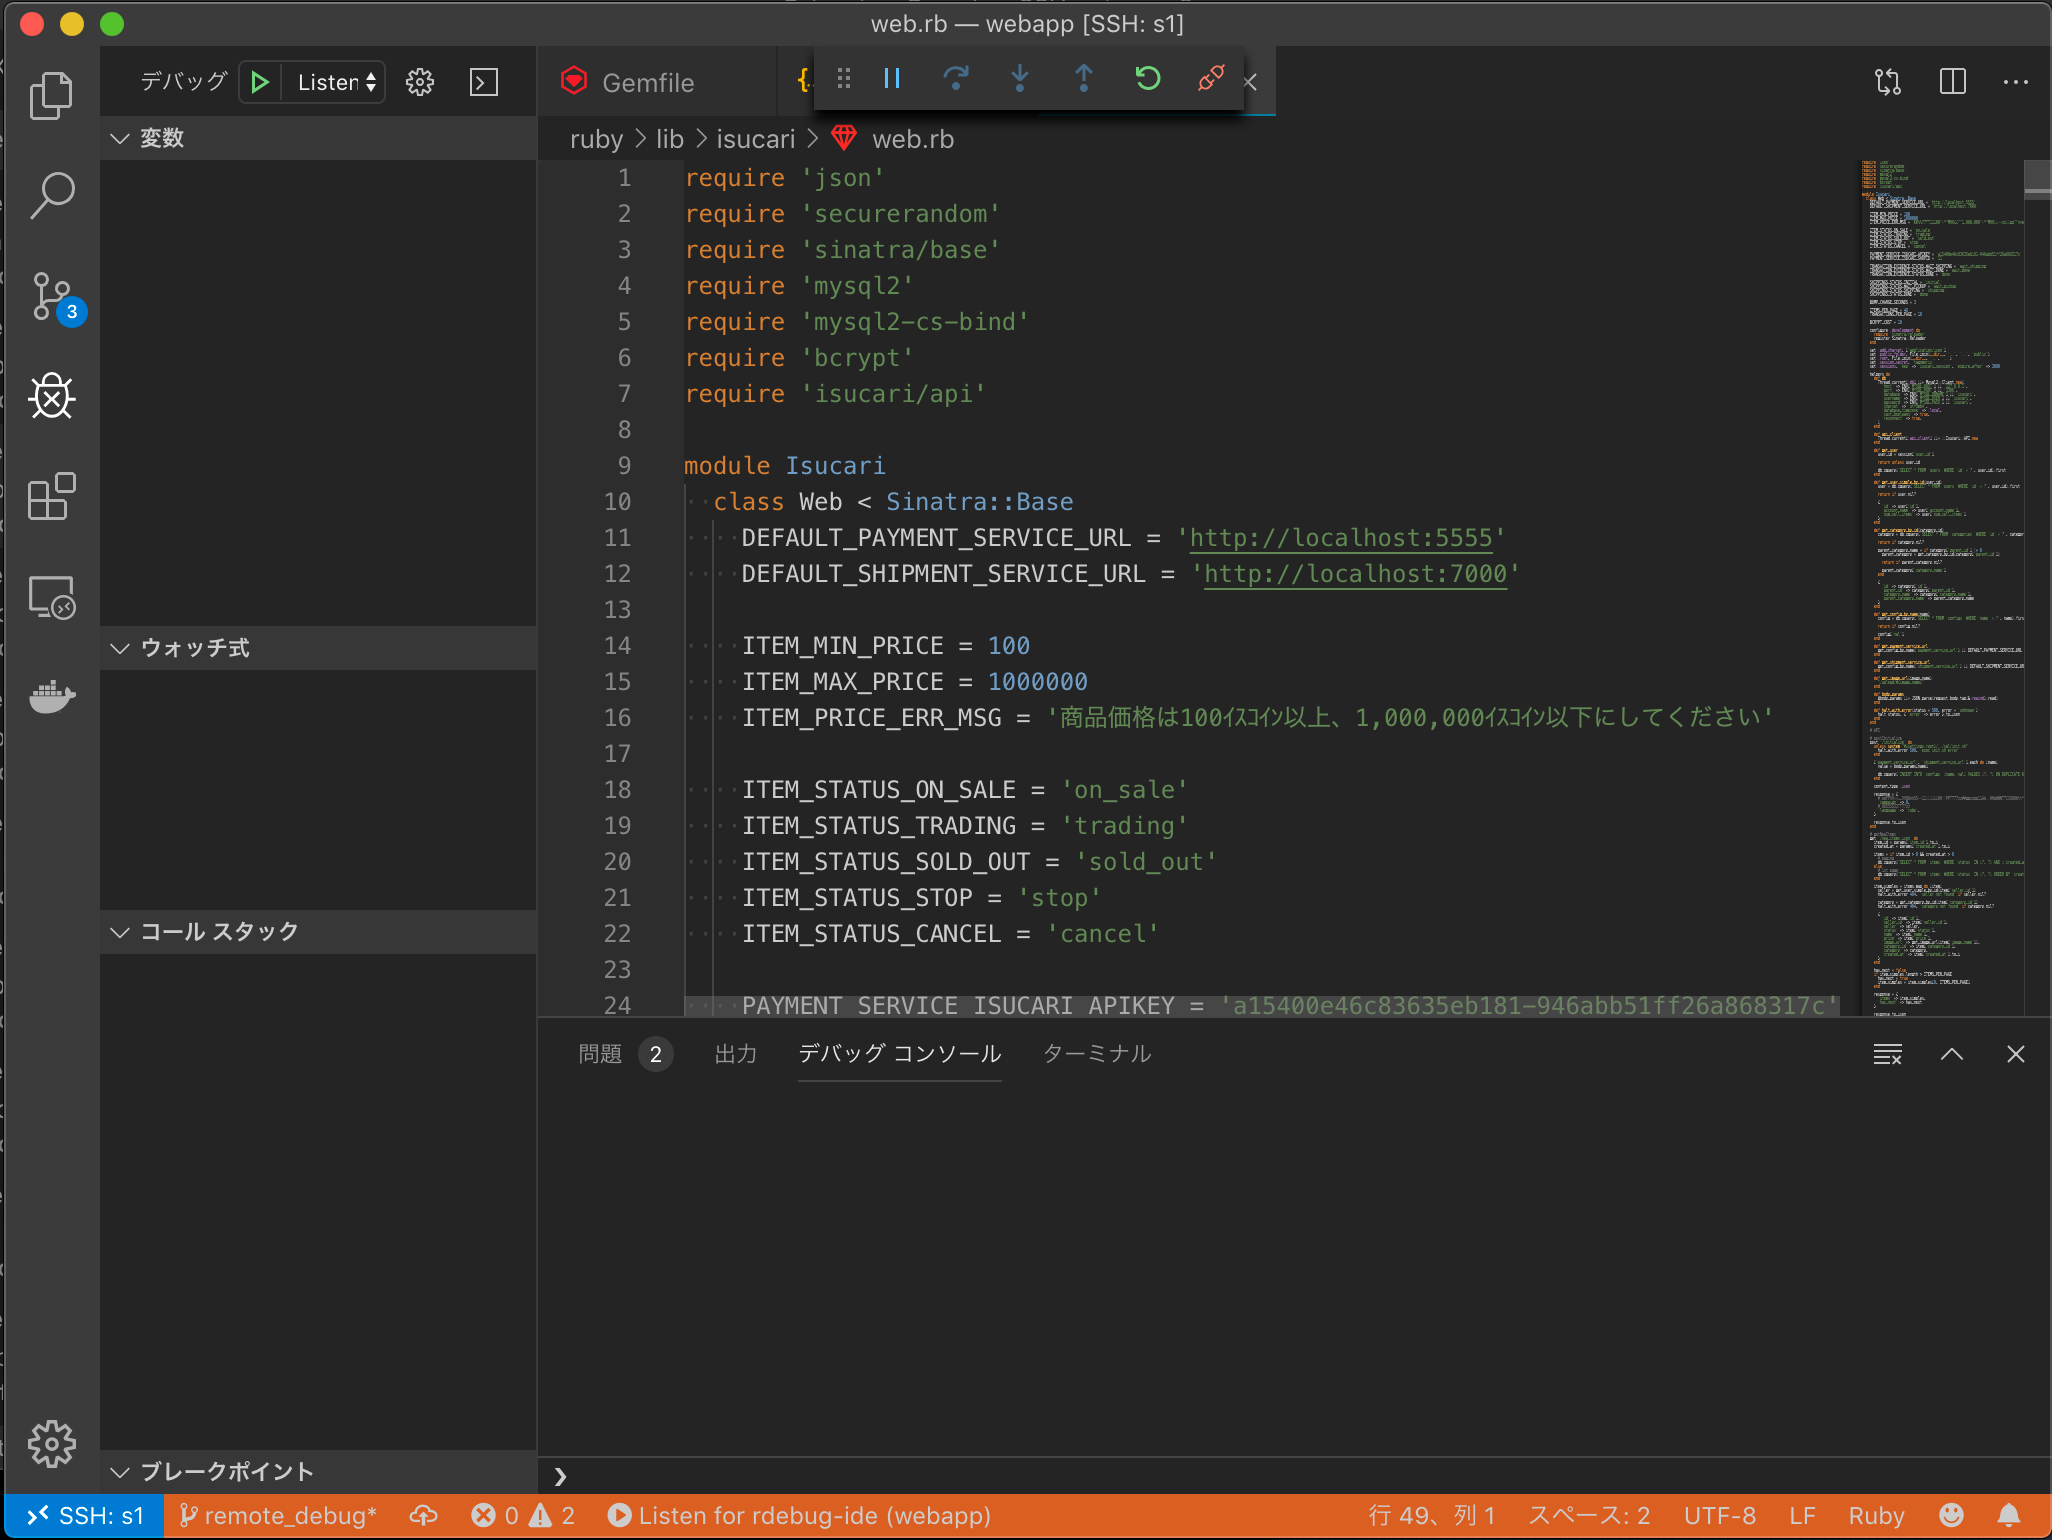Clear the debug console output
Screen dimensions: 2052x1540
point(1888,1054)
